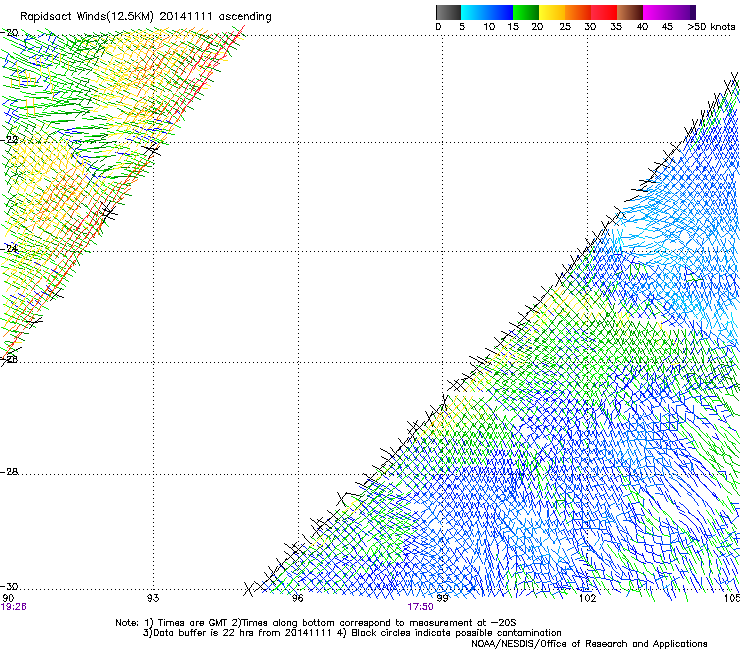The width and height of the screenshot is (740, 650).
Task: Click the '-22' latitude axis label
Action: click(x=9, y=140)
